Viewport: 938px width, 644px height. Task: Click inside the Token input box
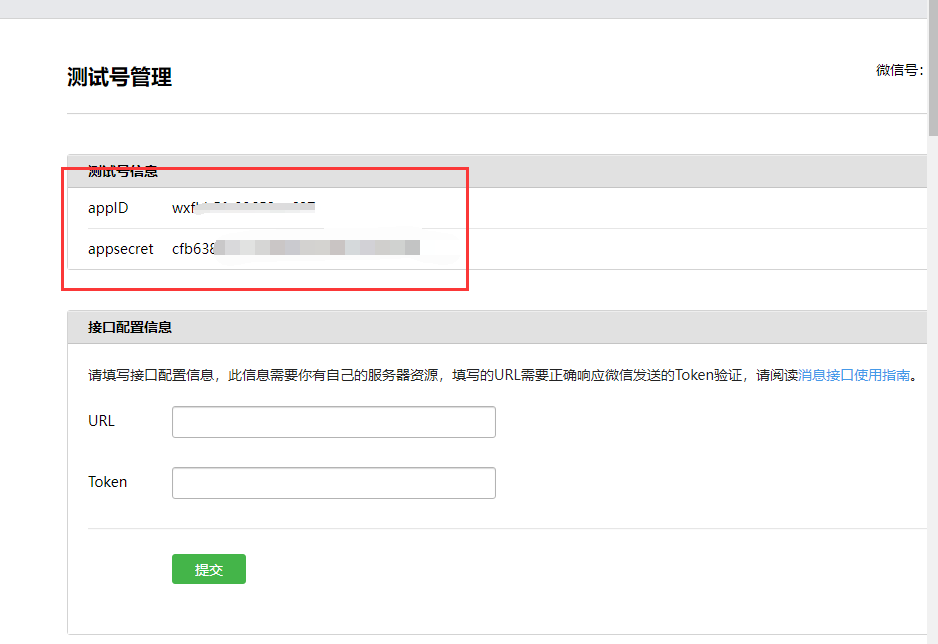pyautogui.click(x=332, y=482)
